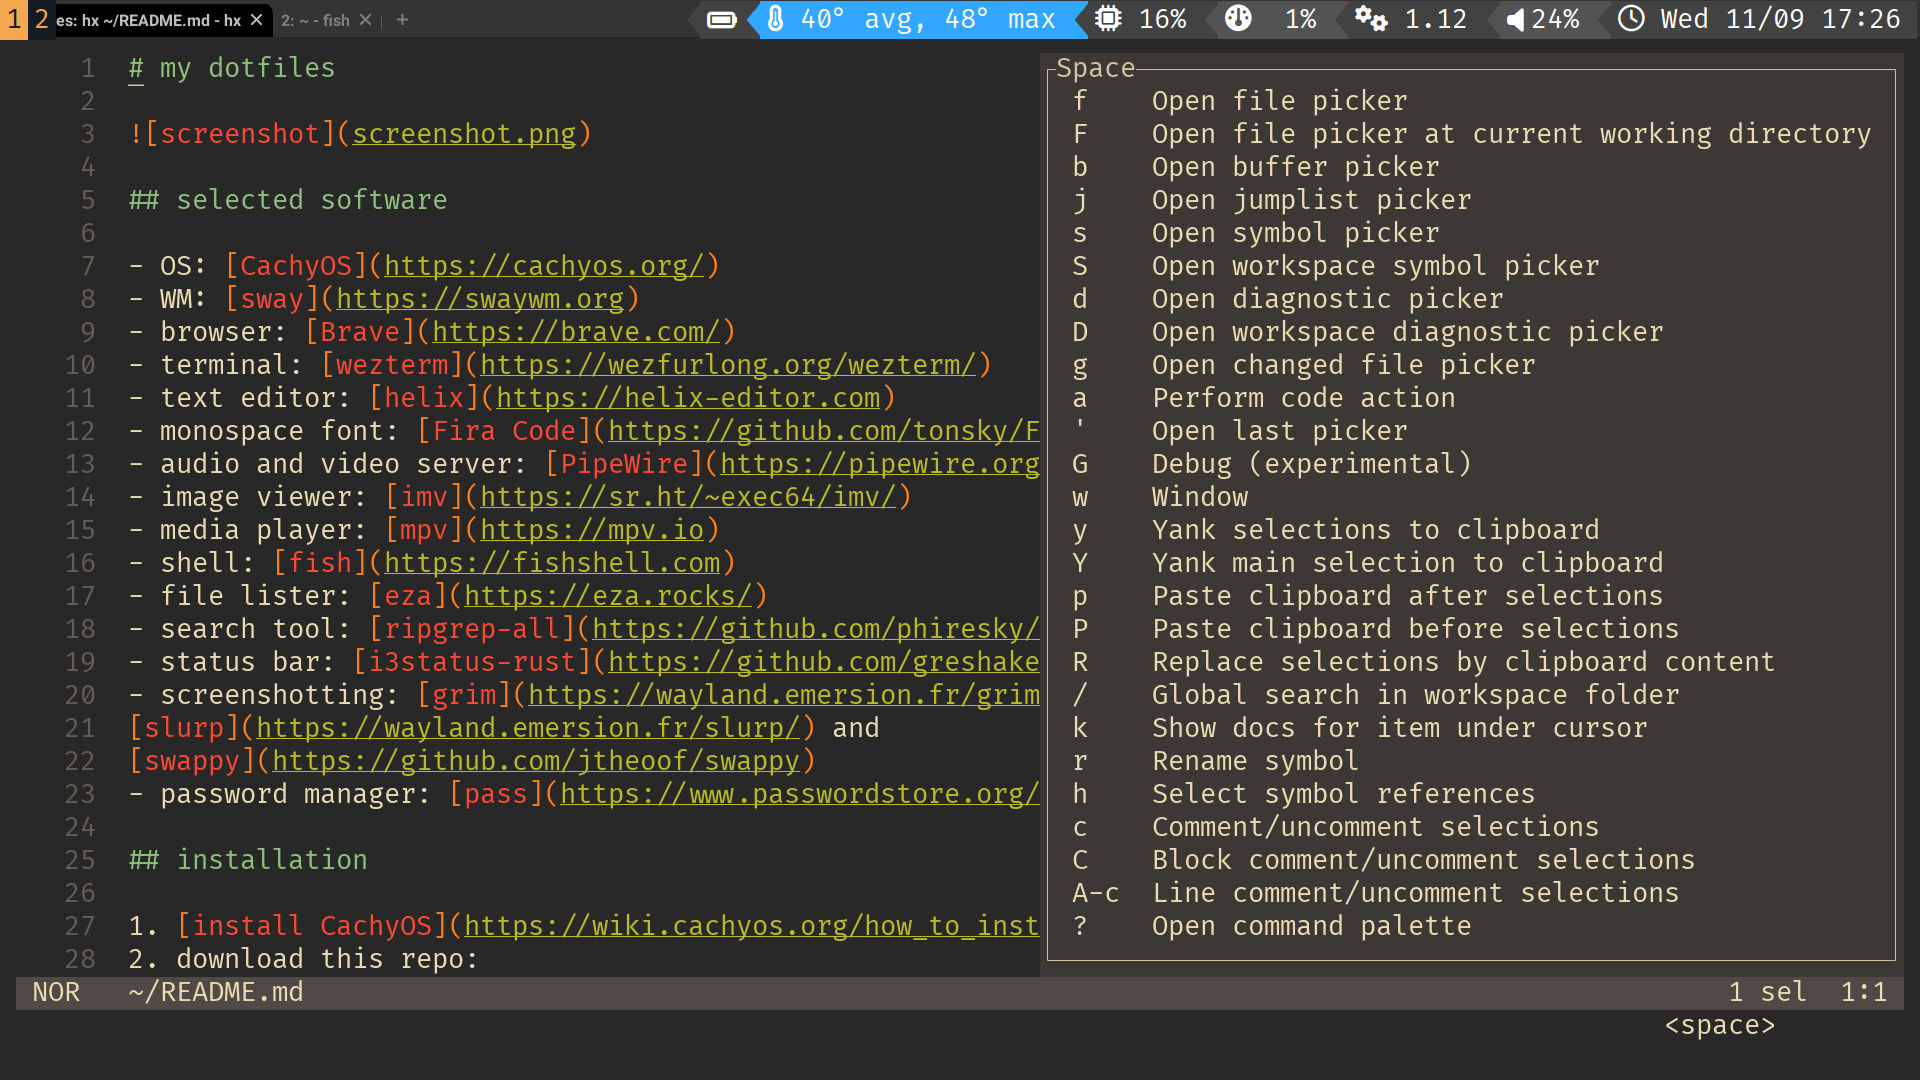Click the cachyos.org link on line 7
The height and width of the screenshot is (1080, 1920).
[544, 266]
